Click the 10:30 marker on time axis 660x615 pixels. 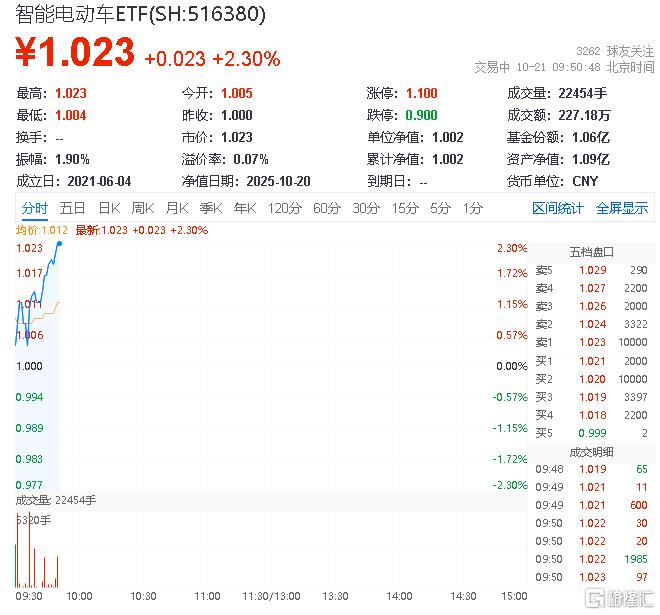(x=143, y=596)
